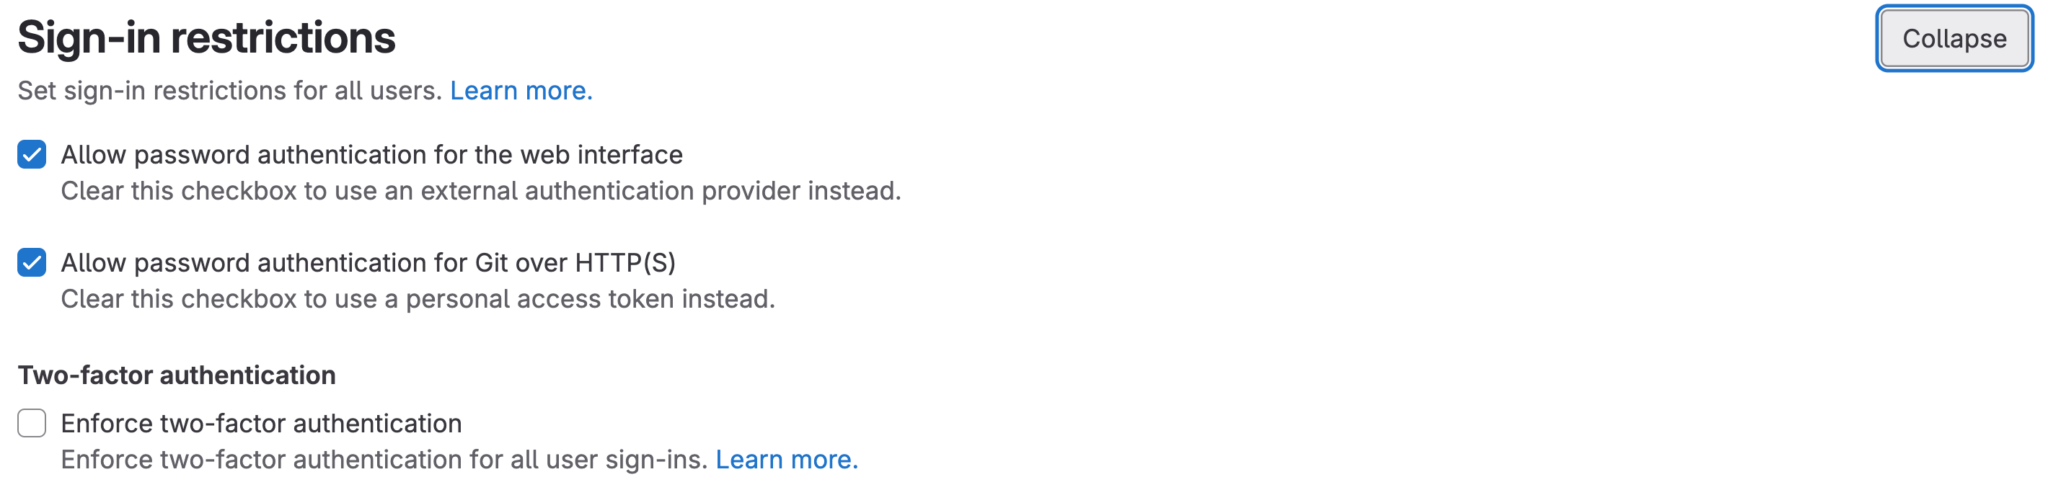Enable the Enforce two-factor authentication checkbox
Viewport: 2048px width, 490px height.
[32, 424]
